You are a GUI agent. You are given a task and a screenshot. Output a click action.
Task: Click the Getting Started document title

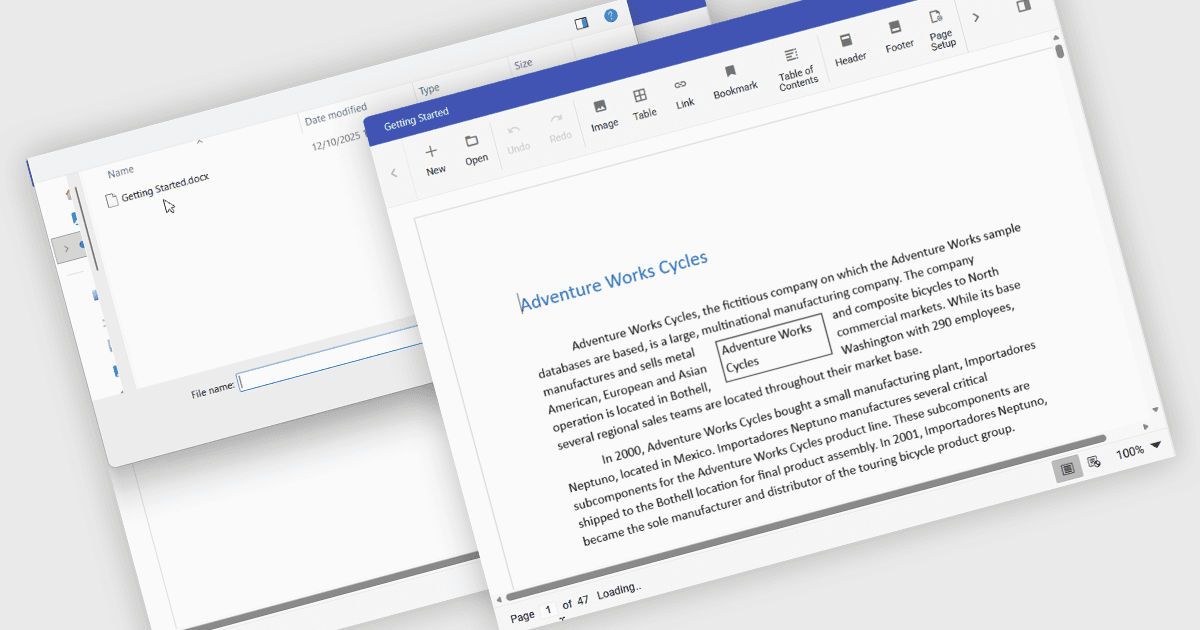416,118
